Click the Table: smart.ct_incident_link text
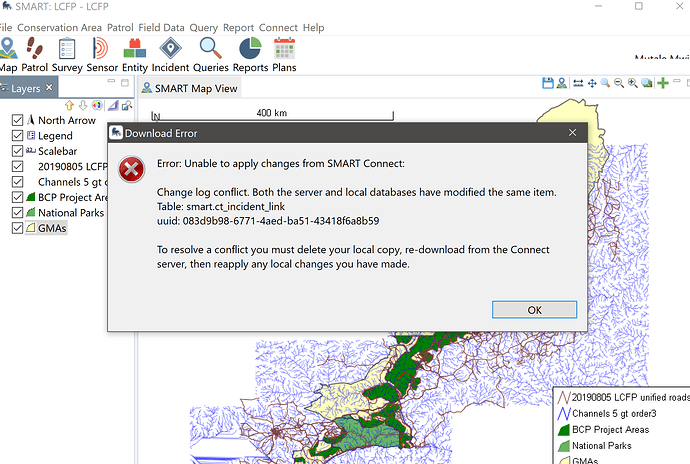 221,206
